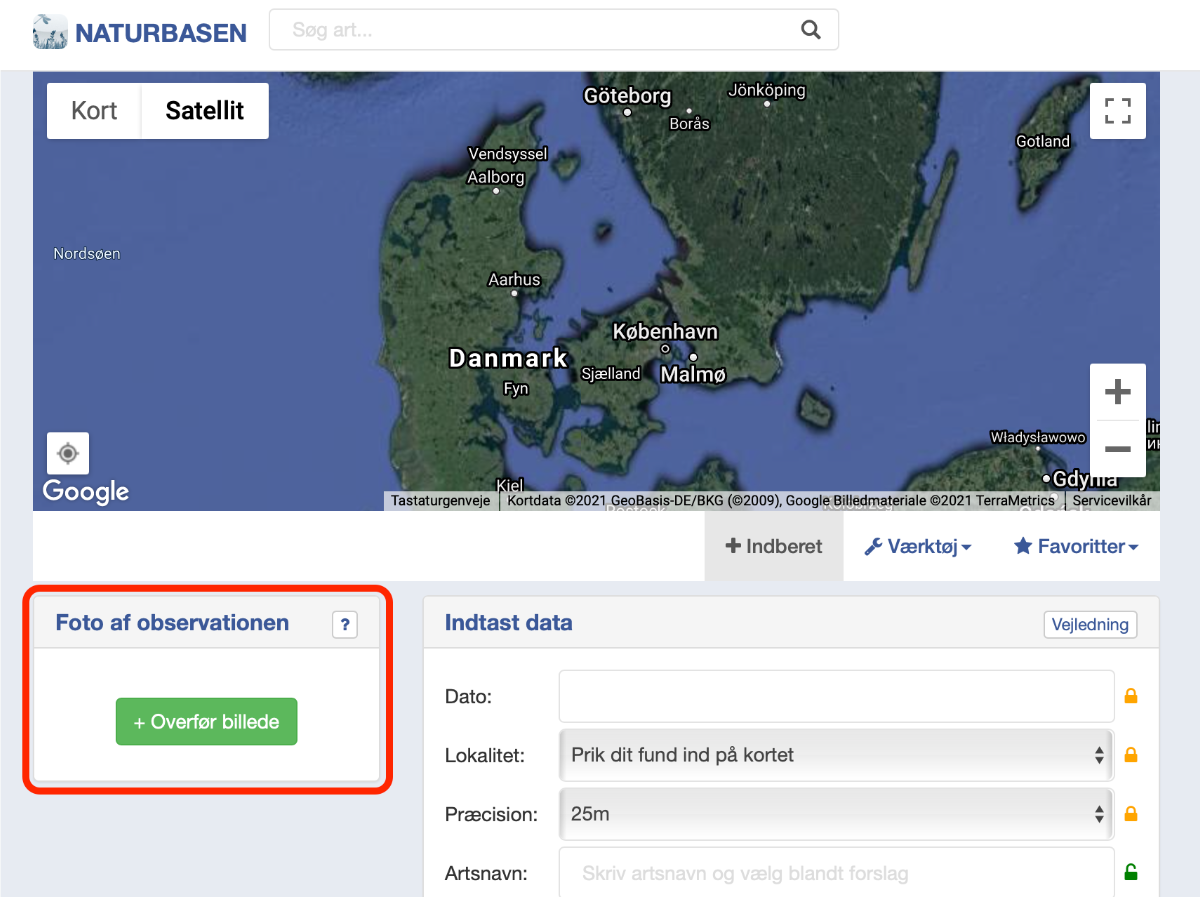This screenshot has height=897, width=1200.
Task: Zoom in on the map
Action: (1117, 392)
